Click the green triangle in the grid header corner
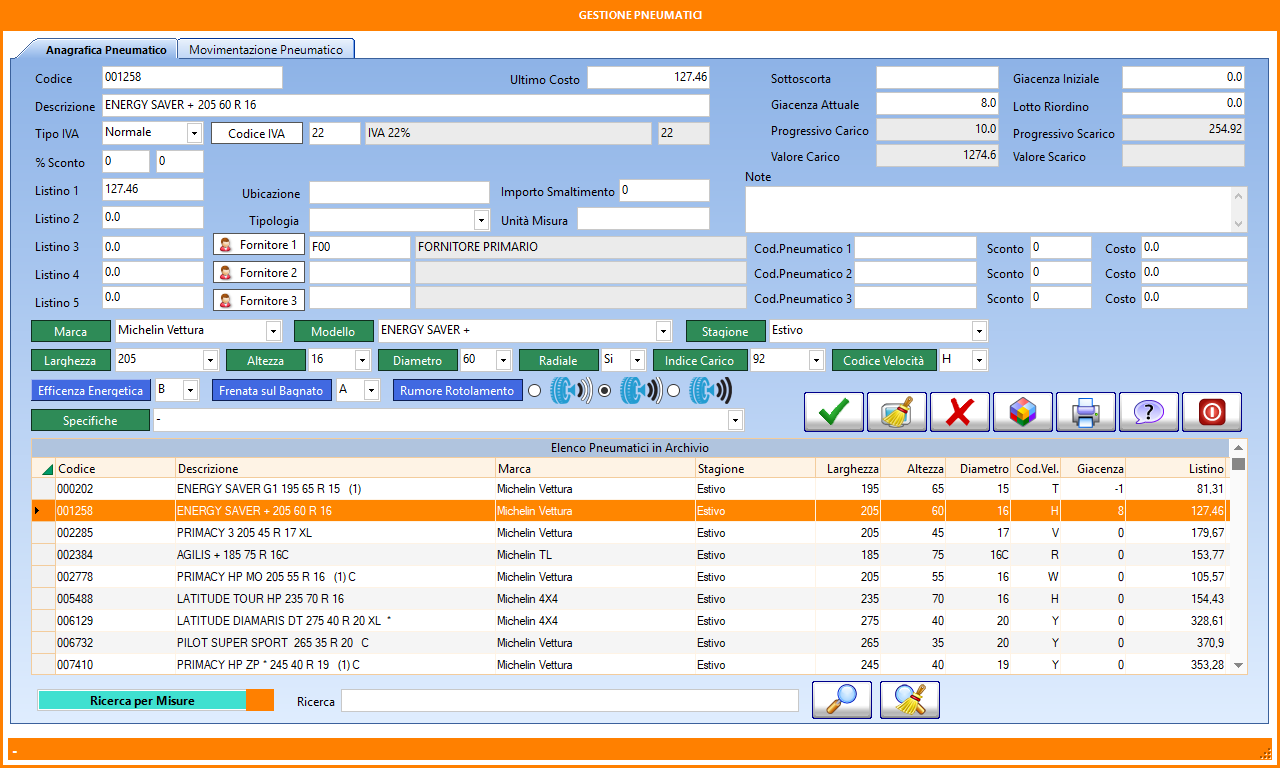This screenshot has height=768, width=1280. coord(47,469)
